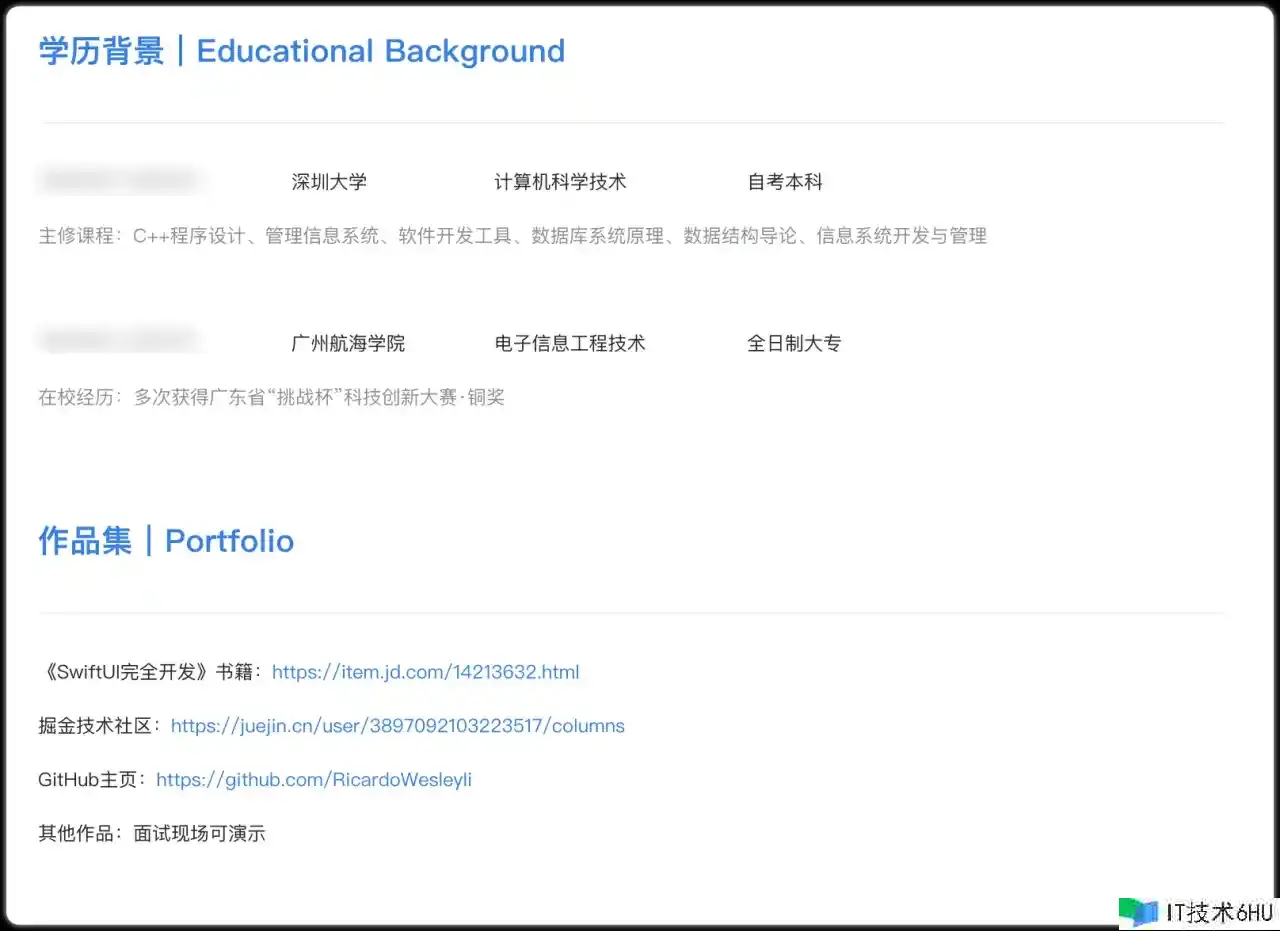Open the GitHub RicardoWesleyli profile link
The height and width of the screenshot is (931, 1280).
[313, 780]
